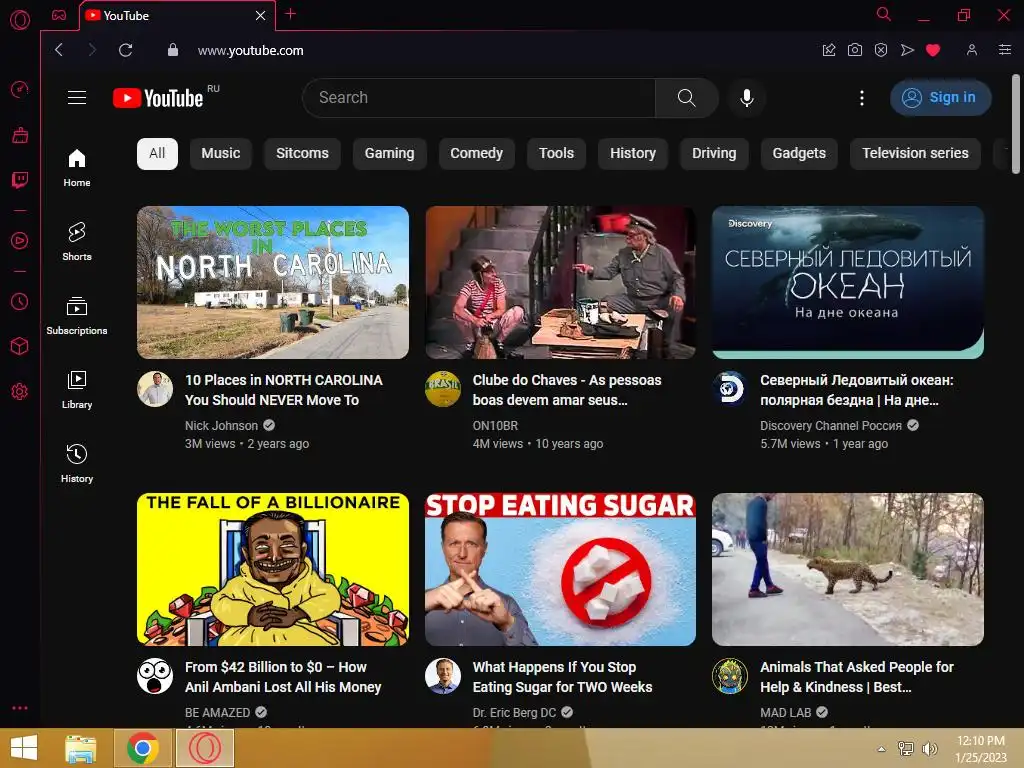Open ON10BR channel link
The width and height of the screenshot is (1024, 768).
(x=495, y=426)
